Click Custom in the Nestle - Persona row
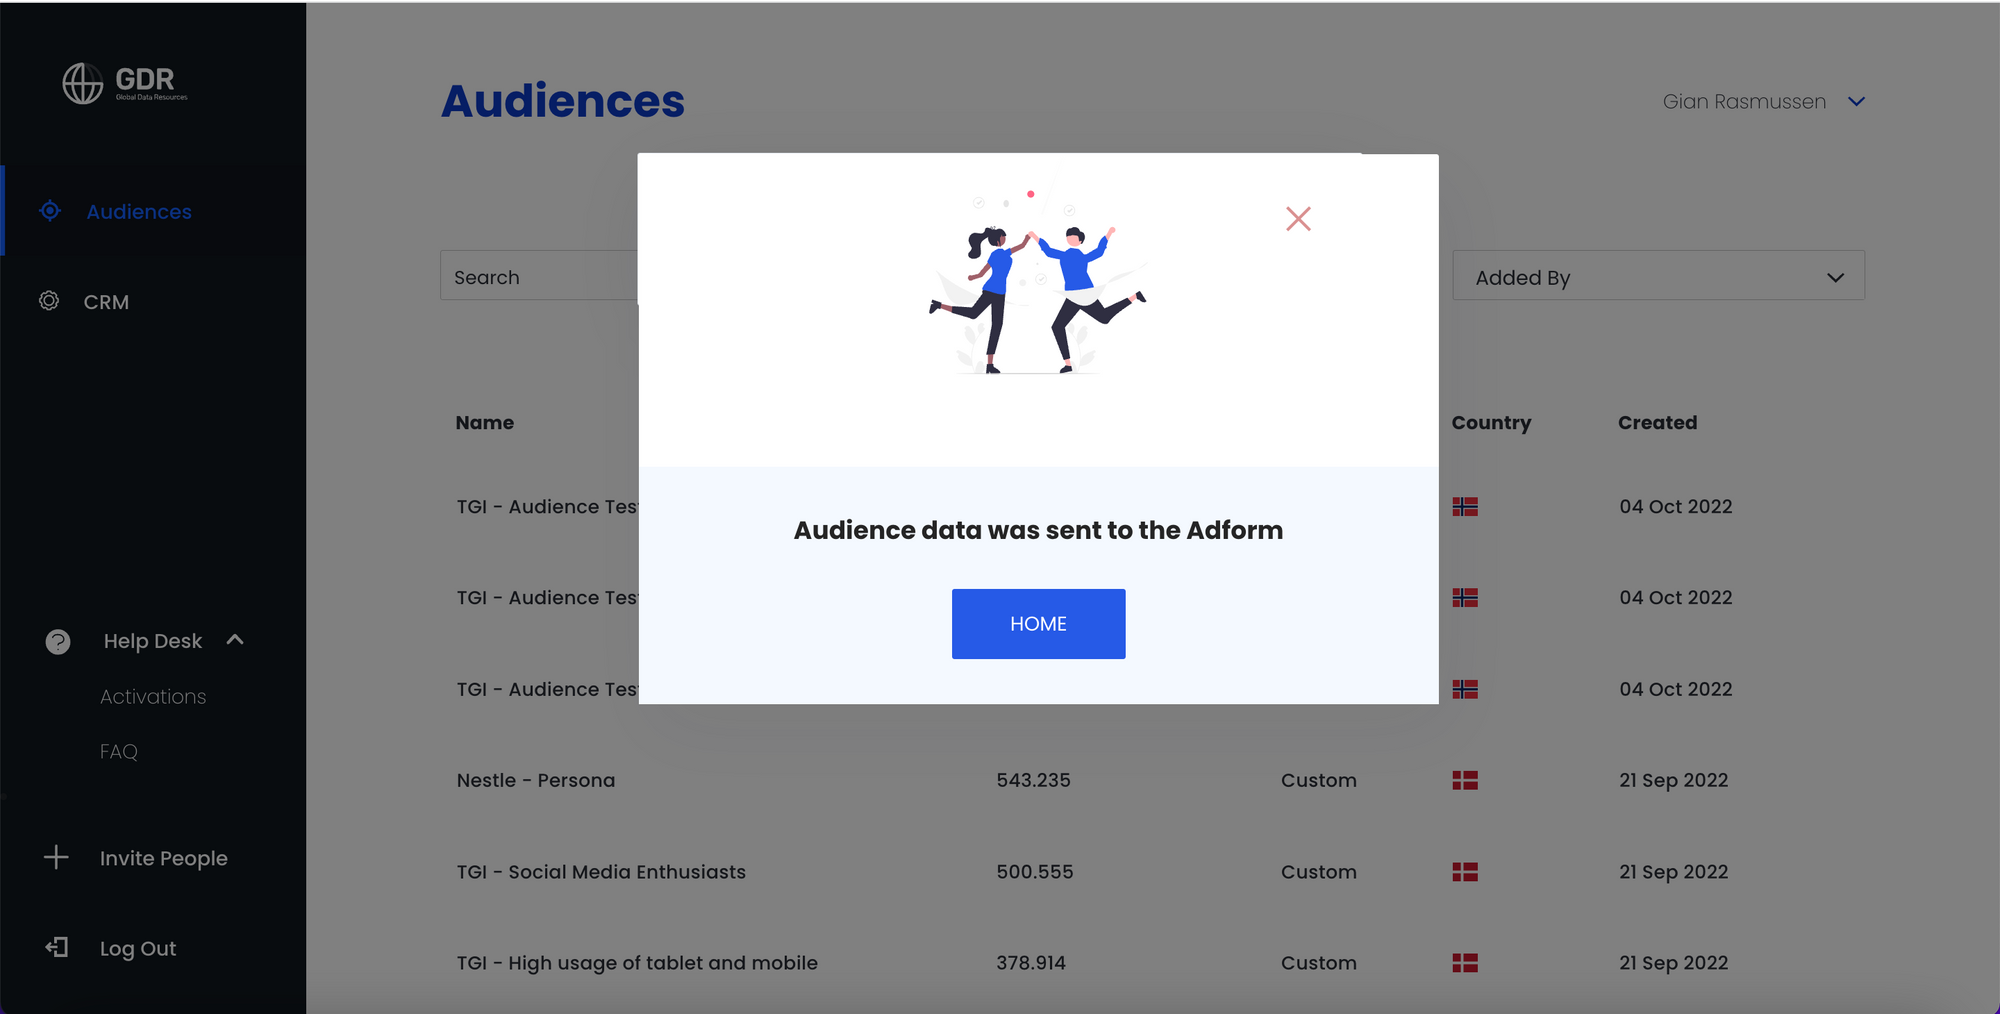Image resolution: width=2000 pixels, height=1014 pixels. coord(1319,780)
